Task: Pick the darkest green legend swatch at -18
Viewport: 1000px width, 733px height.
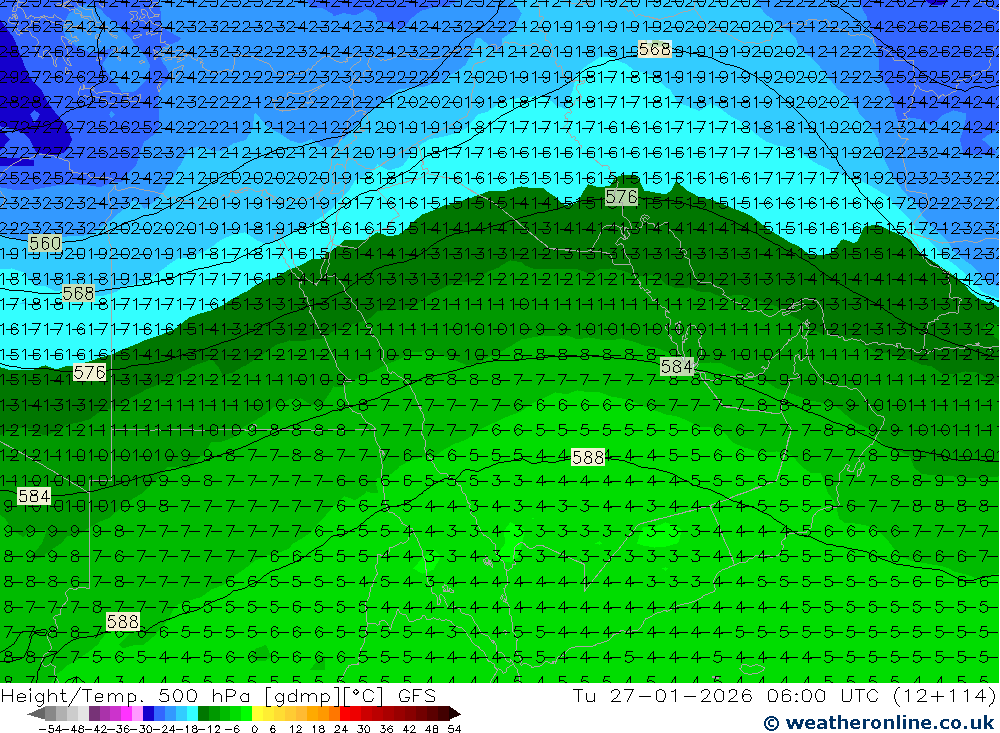Action: pos(203,713)
